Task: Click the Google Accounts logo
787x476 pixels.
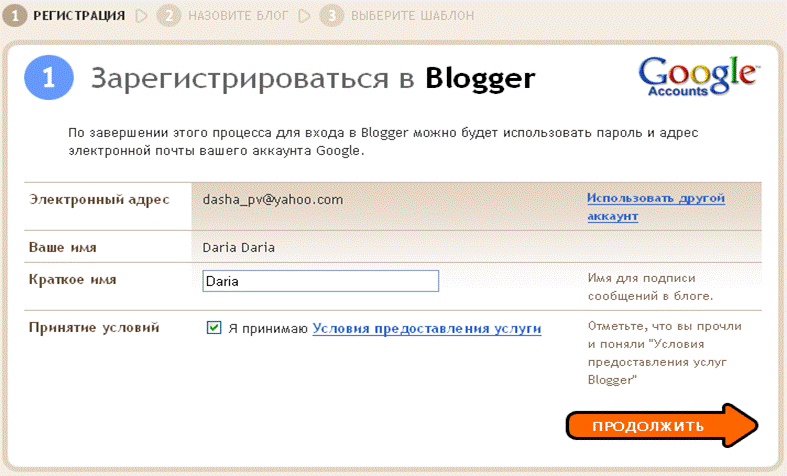Action: click(699, 76)
